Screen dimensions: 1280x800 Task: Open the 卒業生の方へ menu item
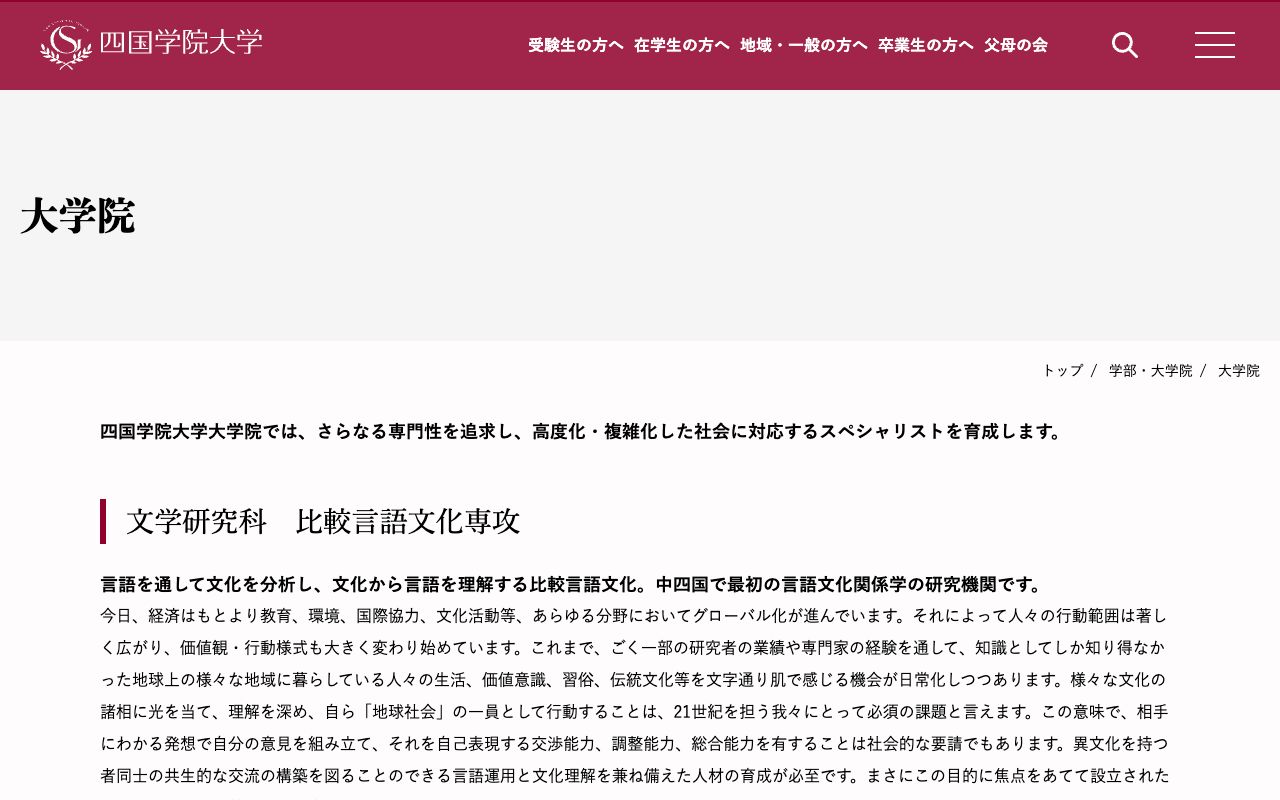925,44
